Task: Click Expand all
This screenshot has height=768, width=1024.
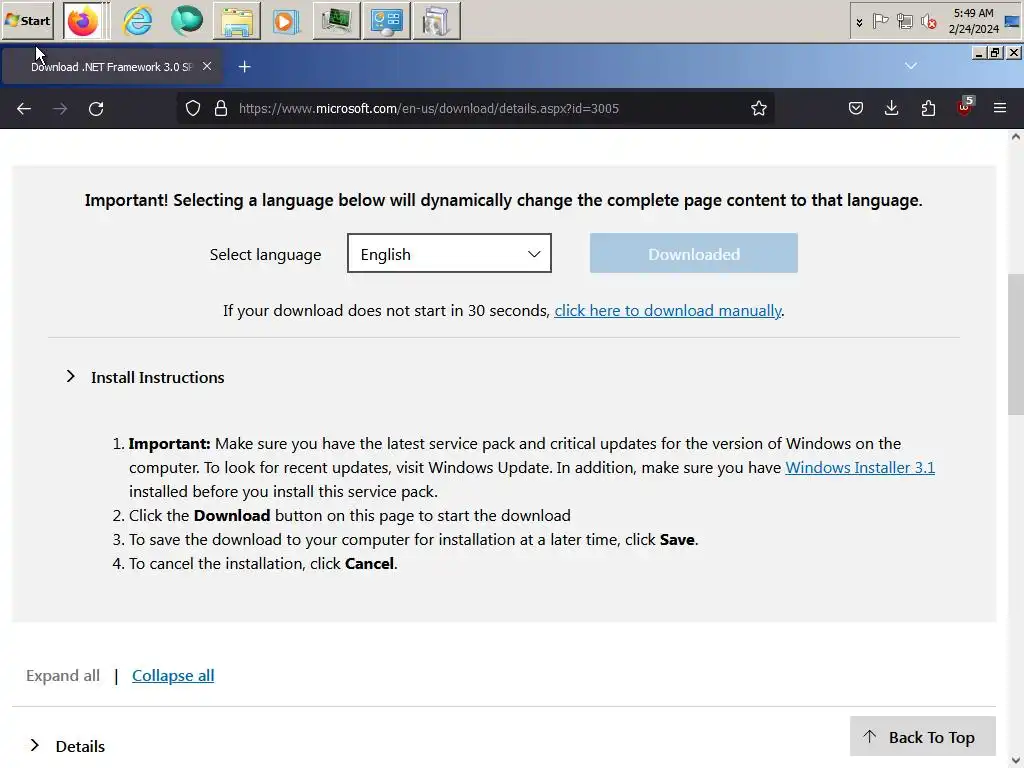Action: pos(63,676)
